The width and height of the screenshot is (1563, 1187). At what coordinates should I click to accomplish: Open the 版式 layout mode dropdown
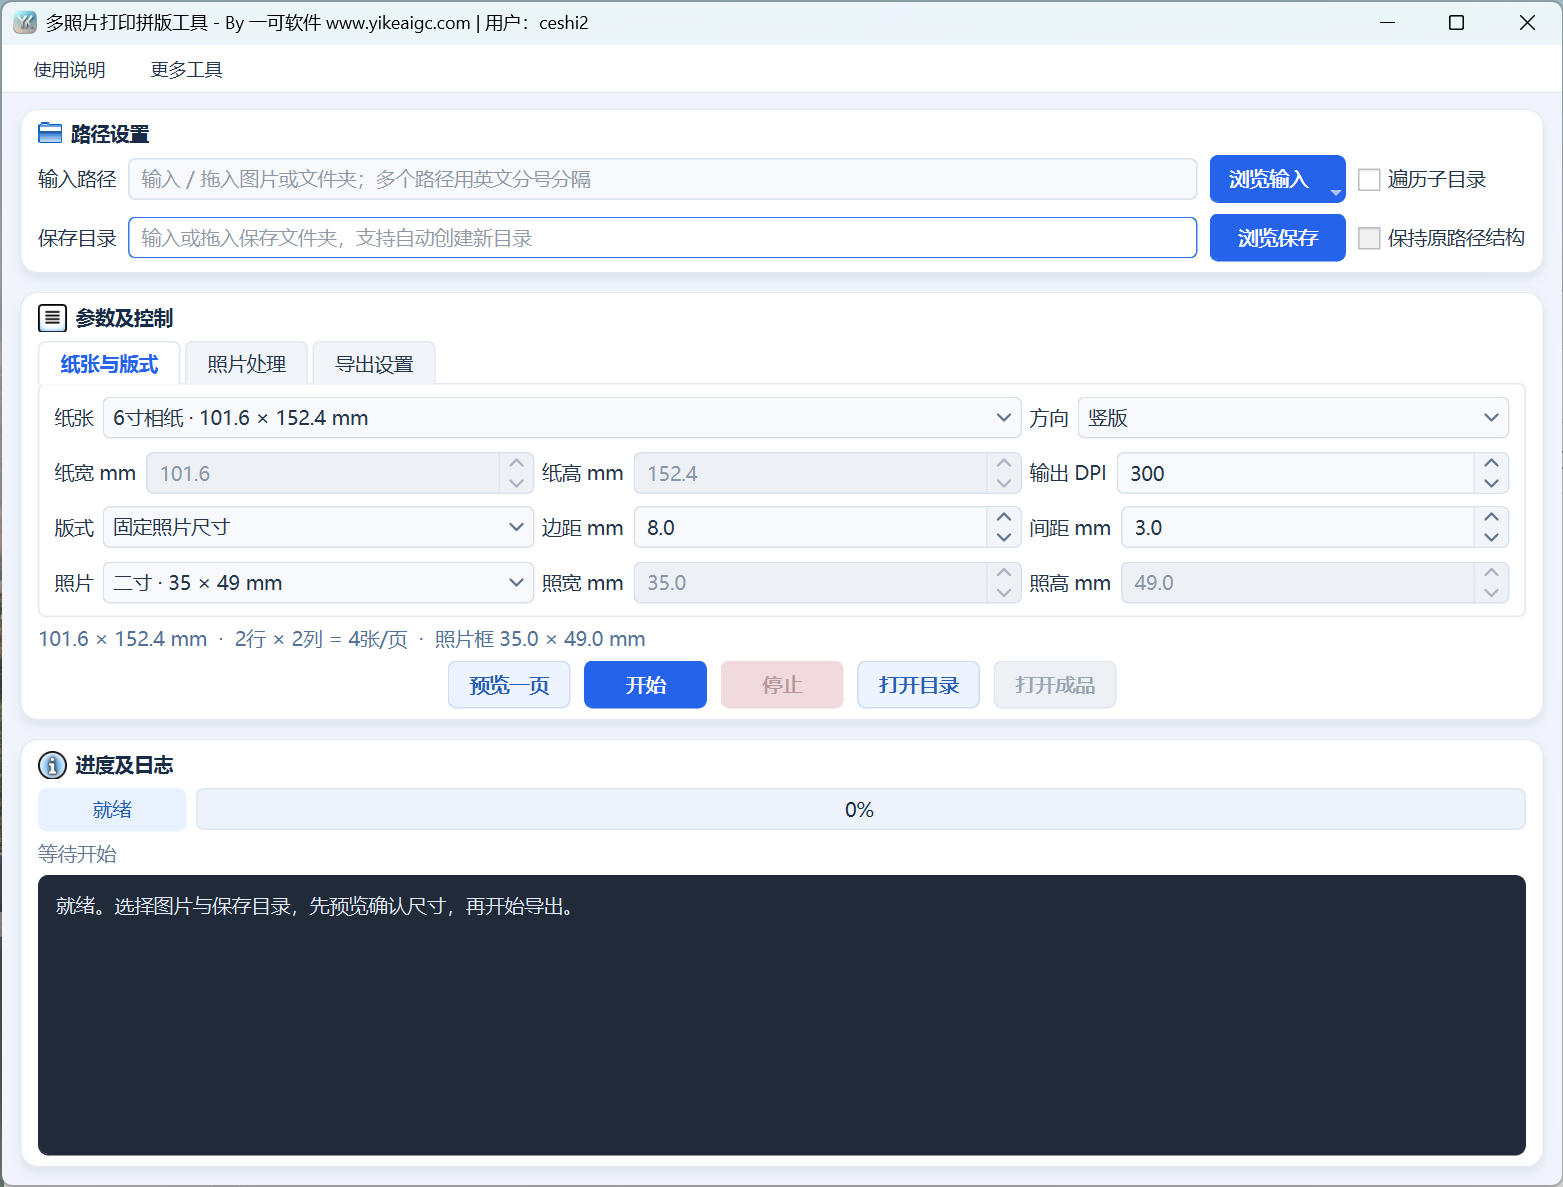318,527
